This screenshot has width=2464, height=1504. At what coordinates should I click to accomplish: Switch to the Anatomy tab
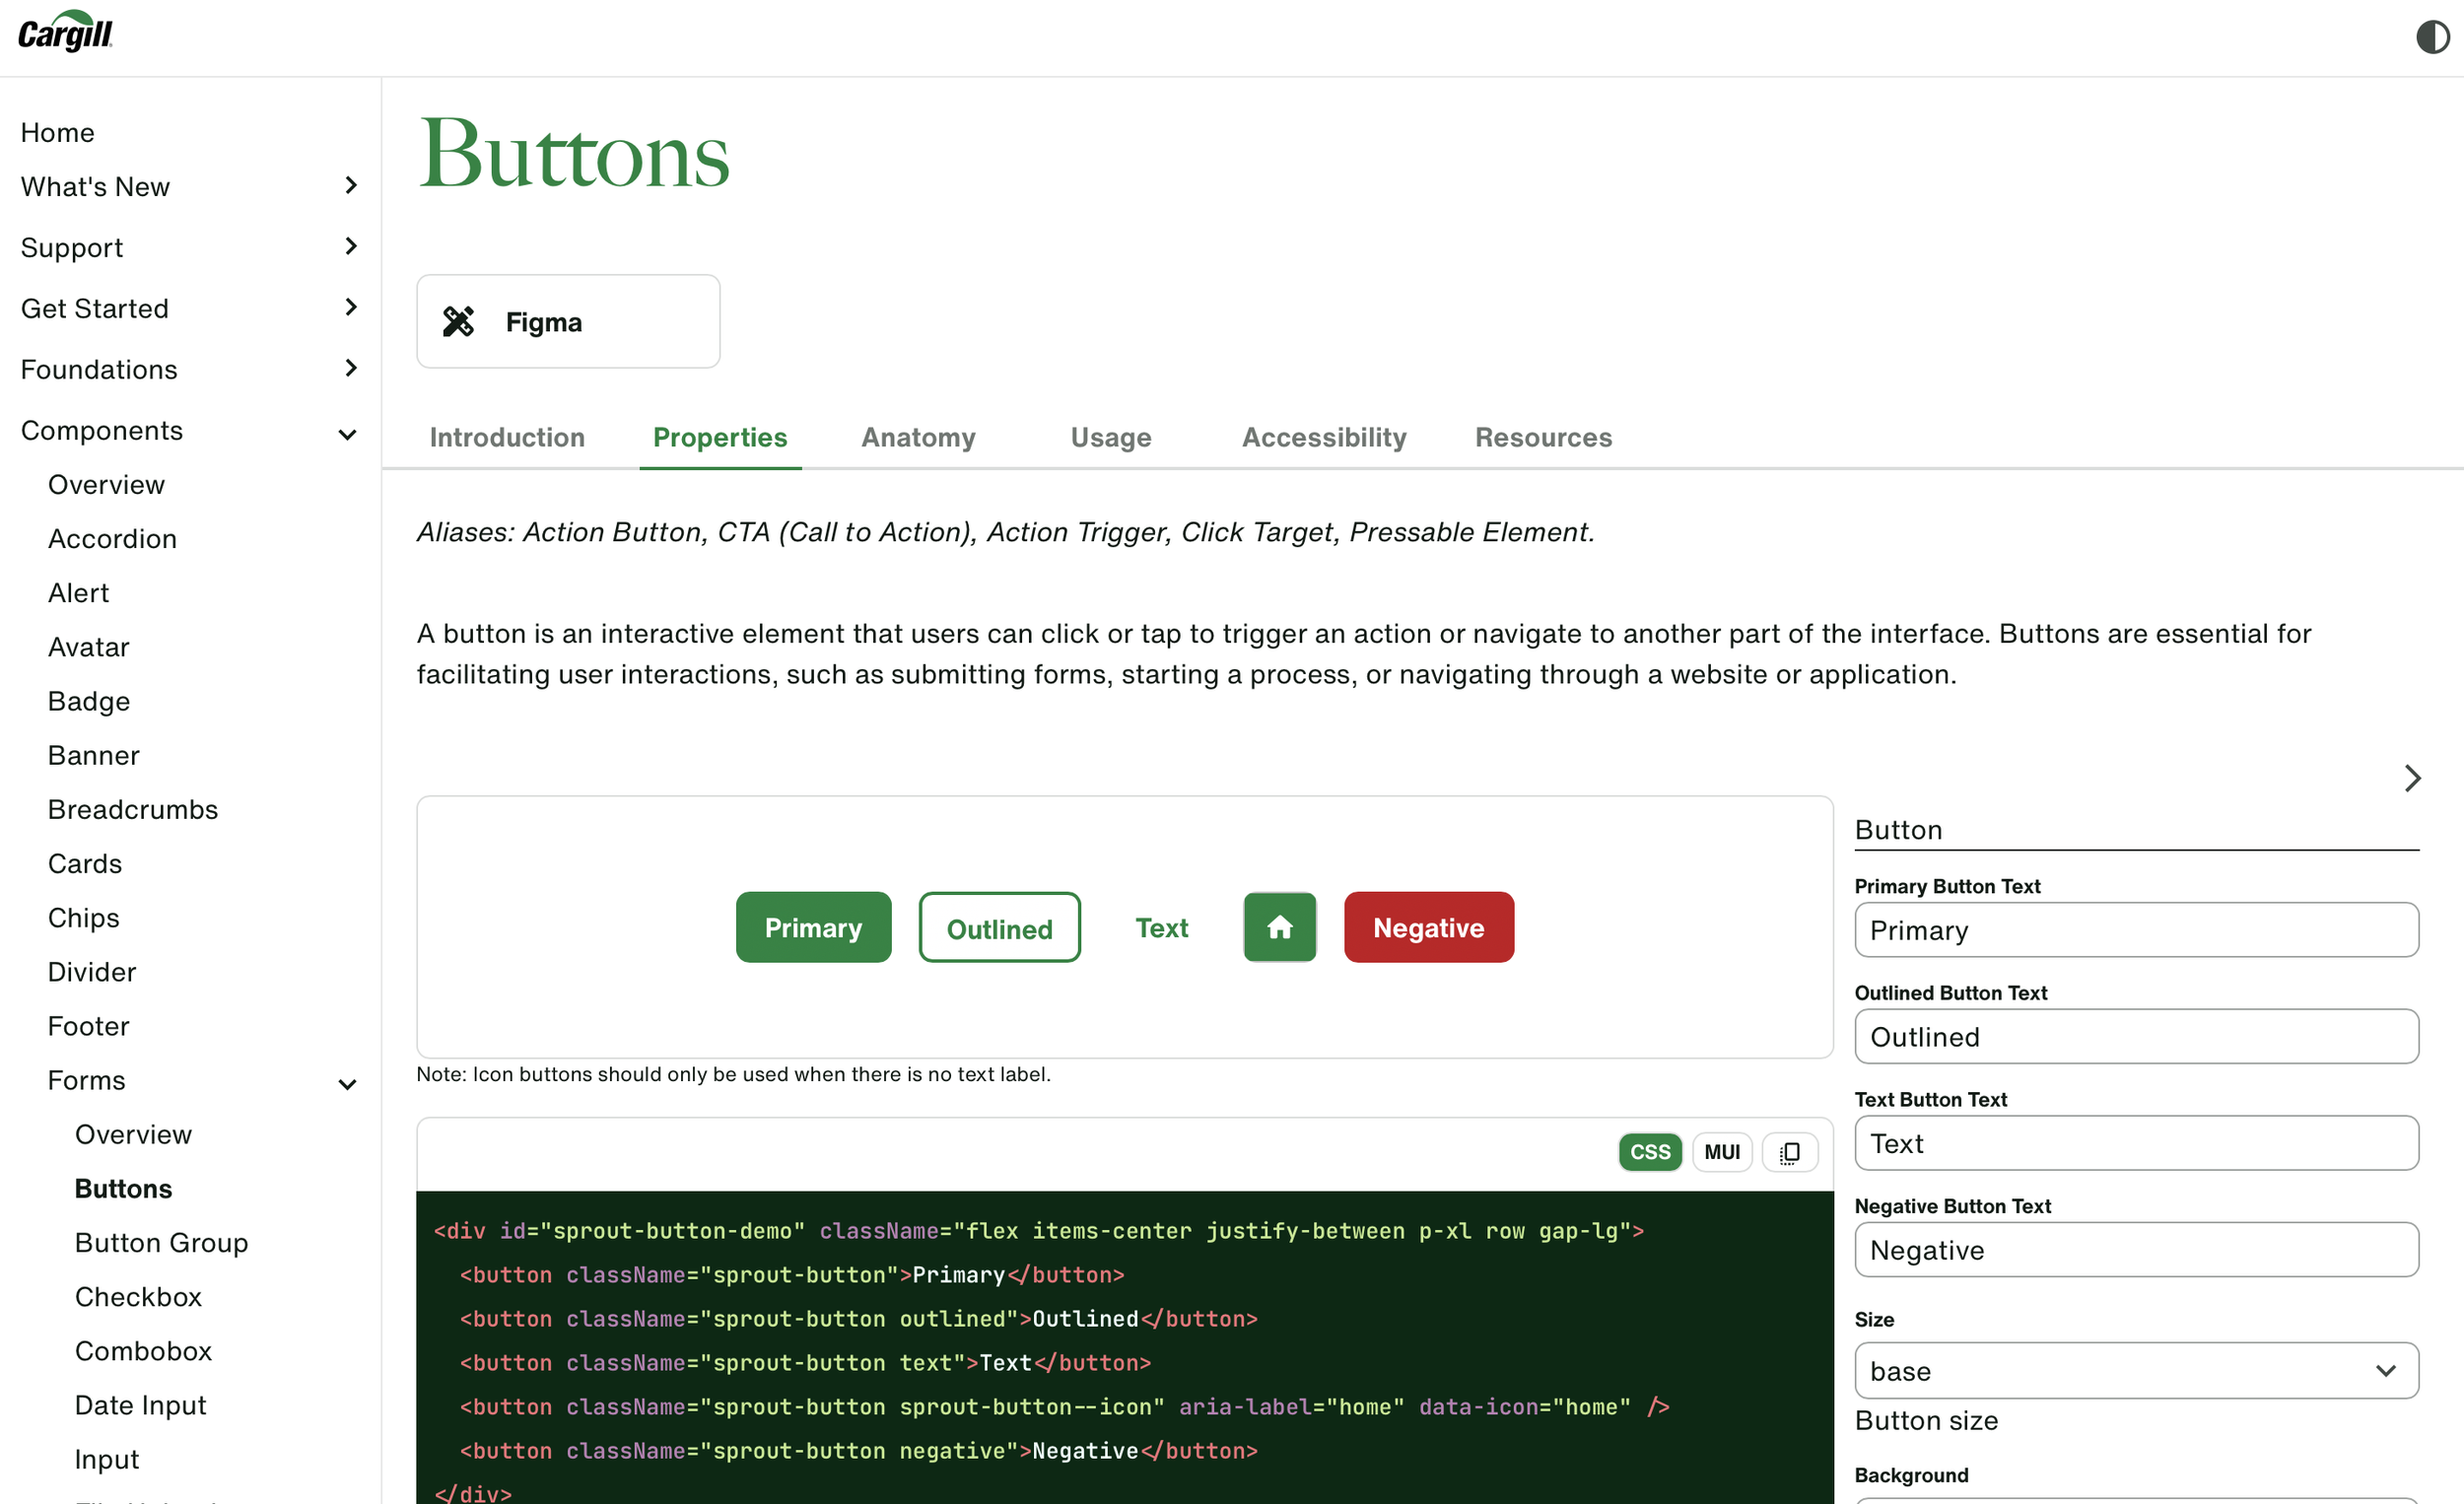pyautogui.click(x=918, y=437)
